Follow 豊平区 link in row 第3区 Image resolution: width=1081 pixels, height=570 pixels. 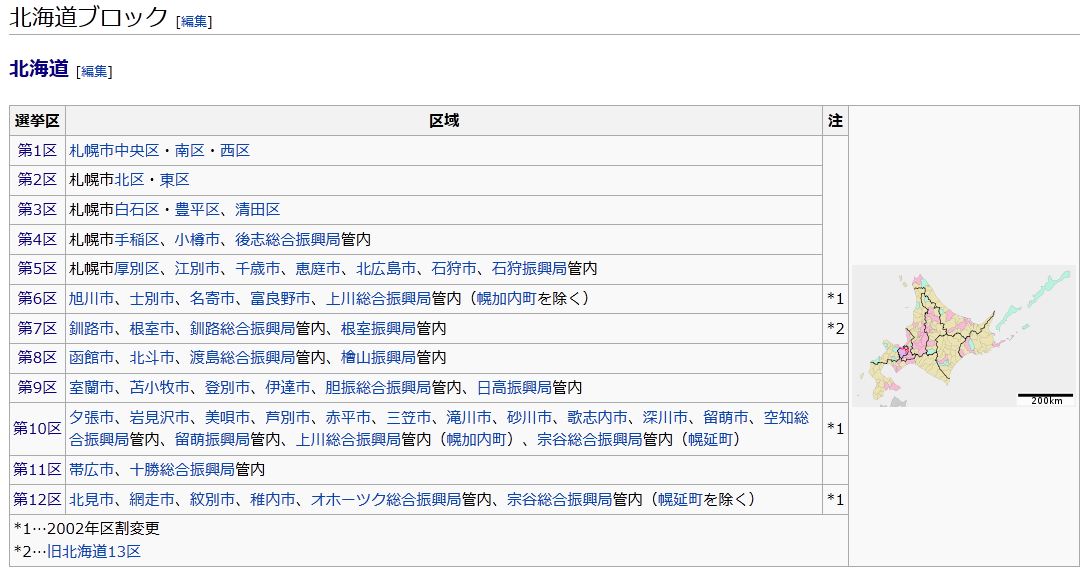pyautogui.click(x=197, y=209)
